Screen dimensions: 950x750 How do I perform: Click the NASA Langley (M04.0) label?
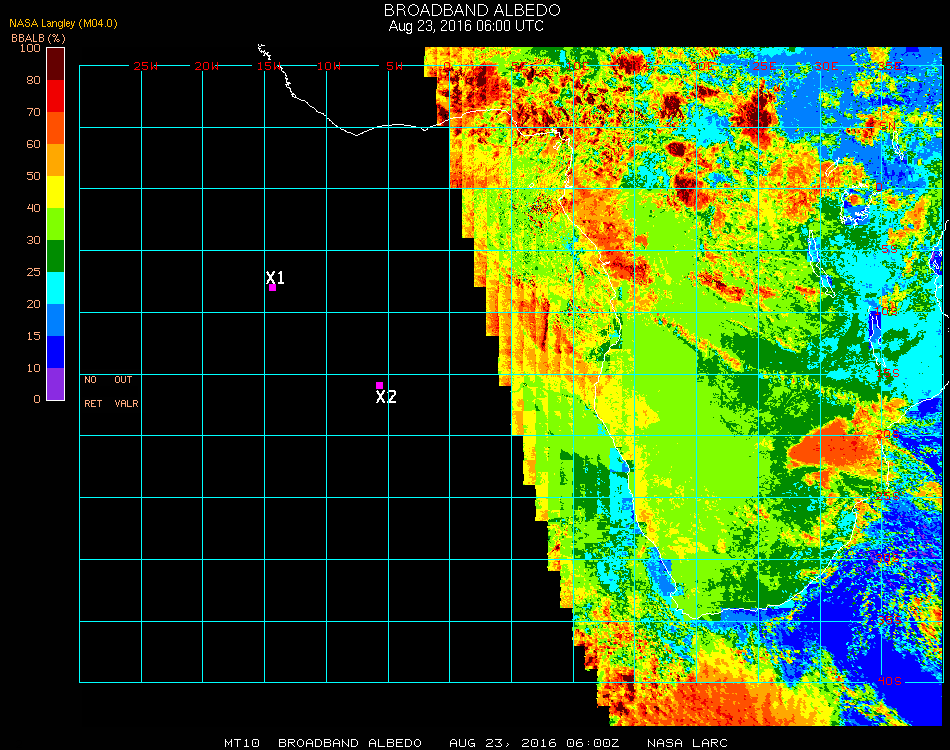pos(64,23)
